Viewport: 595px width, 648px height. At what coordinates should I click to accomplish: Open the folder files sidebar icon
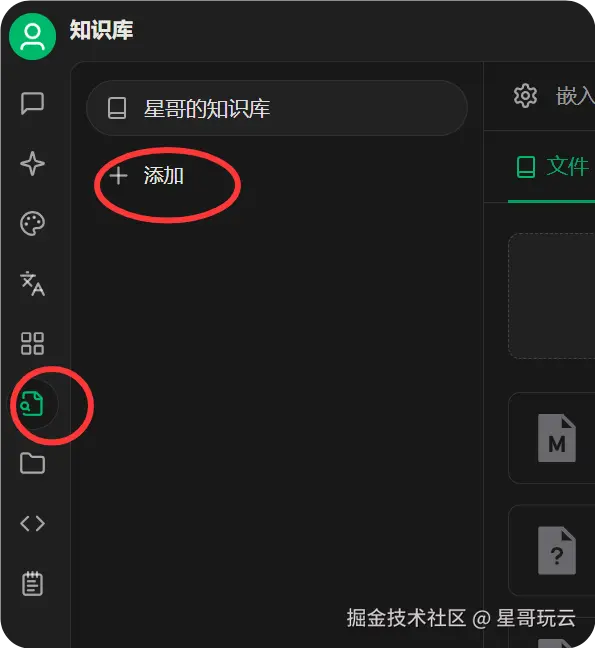(33, 463)
